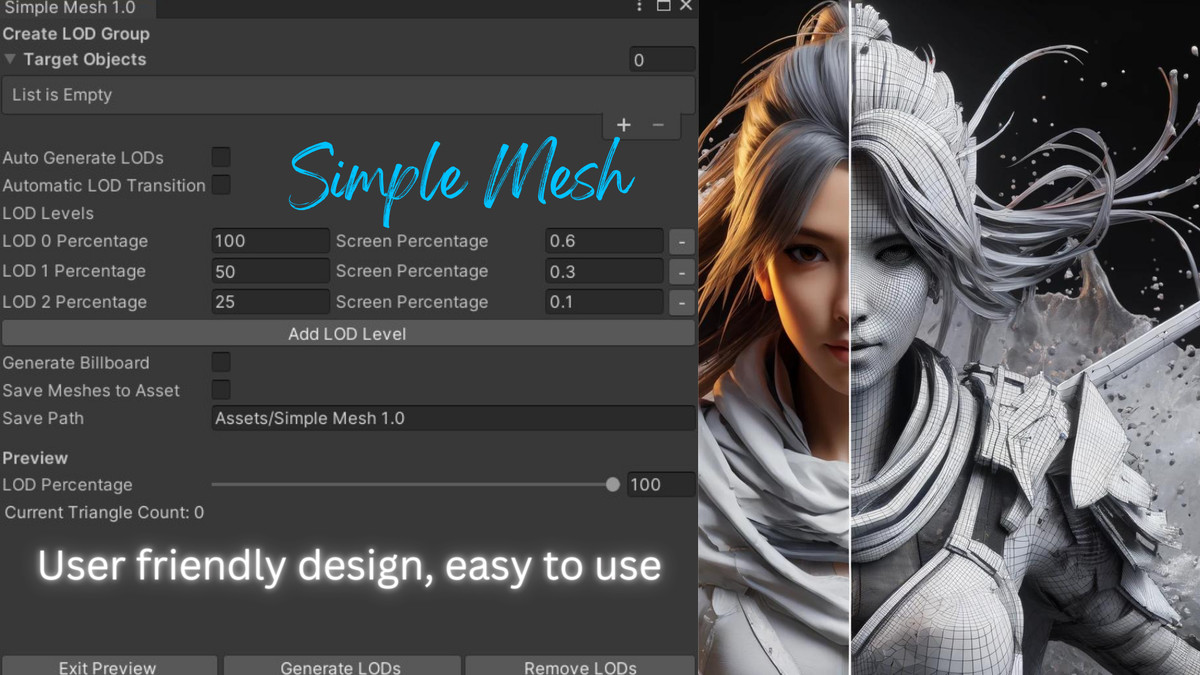Close the Simple Mesh 1.0 window
Screen dimensions: 1200x675
(x=685, y=6)
